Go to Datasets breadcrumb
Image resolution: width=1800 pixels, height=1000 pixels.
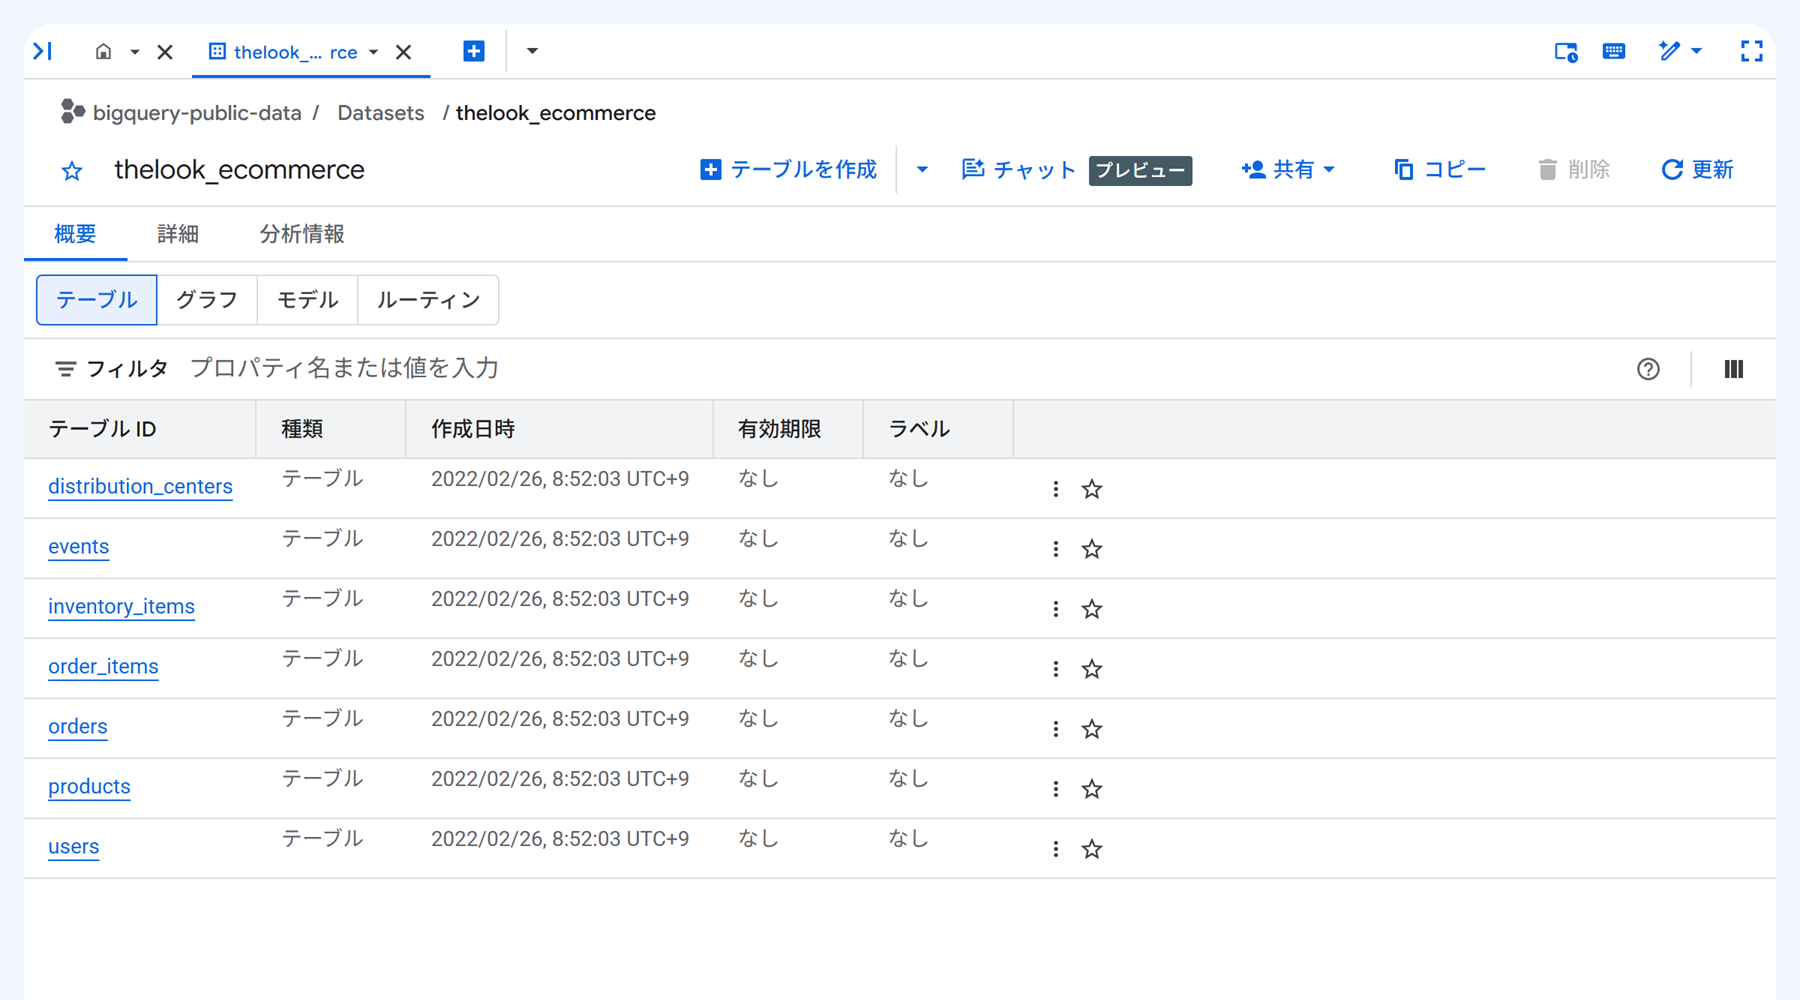(381, 113)
